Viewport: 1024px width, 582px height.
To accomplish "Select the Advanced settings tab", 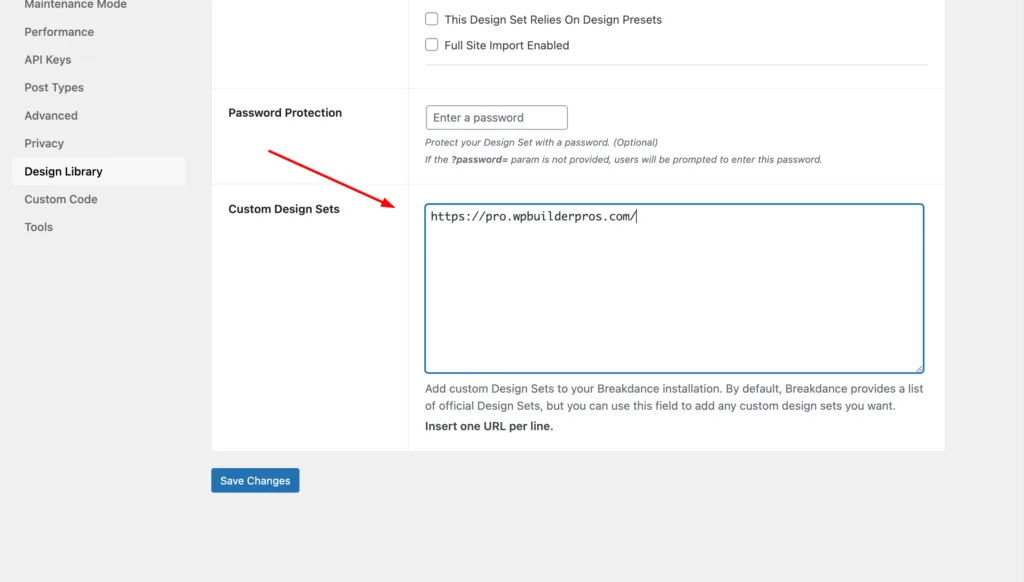I will (x=51, y=116).
